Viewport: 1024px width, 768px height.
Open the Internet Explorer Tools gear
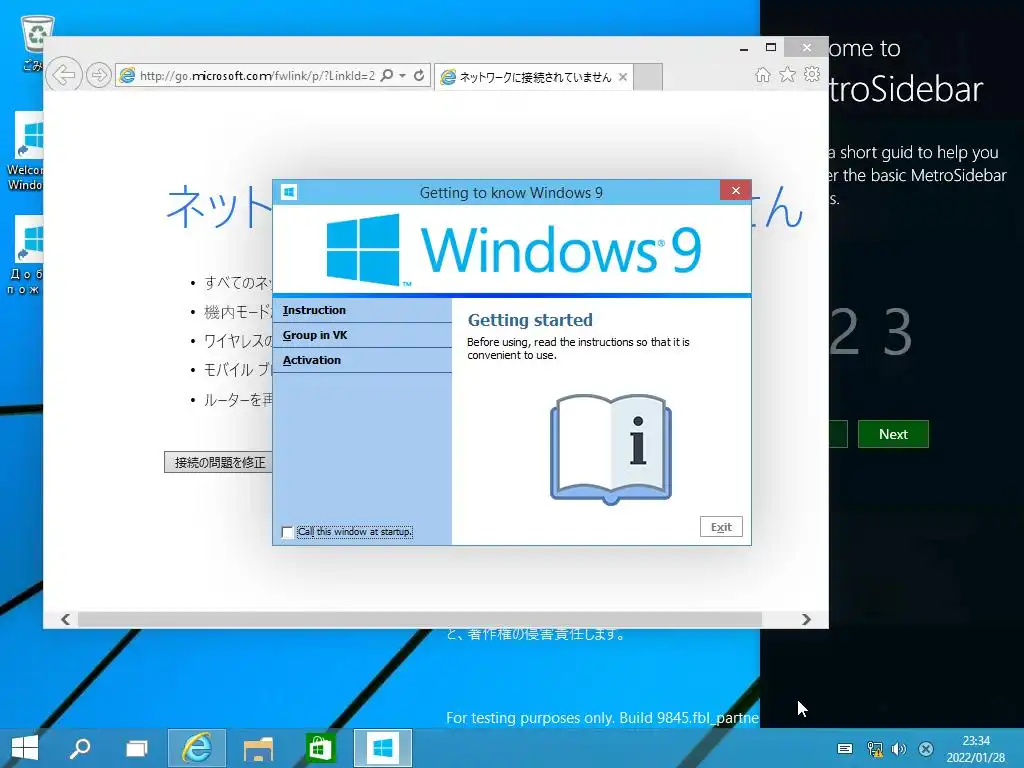(x=812, y=74)
